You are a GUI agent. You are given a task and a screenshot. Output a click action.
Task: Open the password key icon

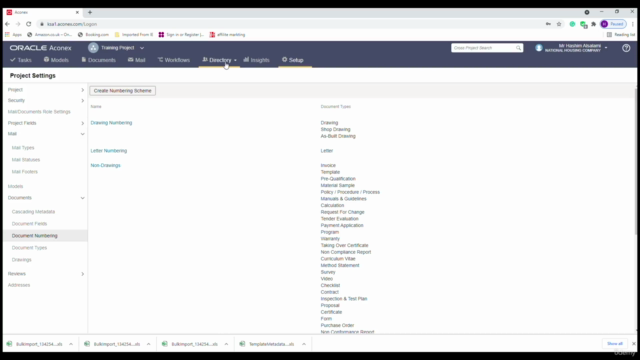pos(548,24)
